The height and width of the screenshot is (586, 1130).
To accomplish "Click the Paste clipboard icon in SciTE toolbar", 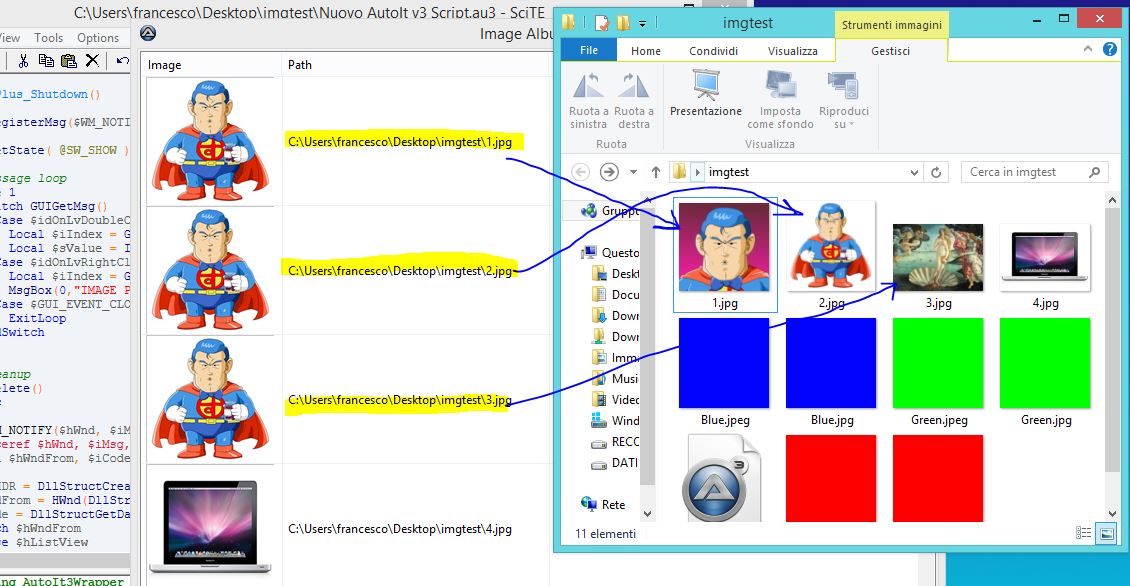I will [x=68, y=61].
